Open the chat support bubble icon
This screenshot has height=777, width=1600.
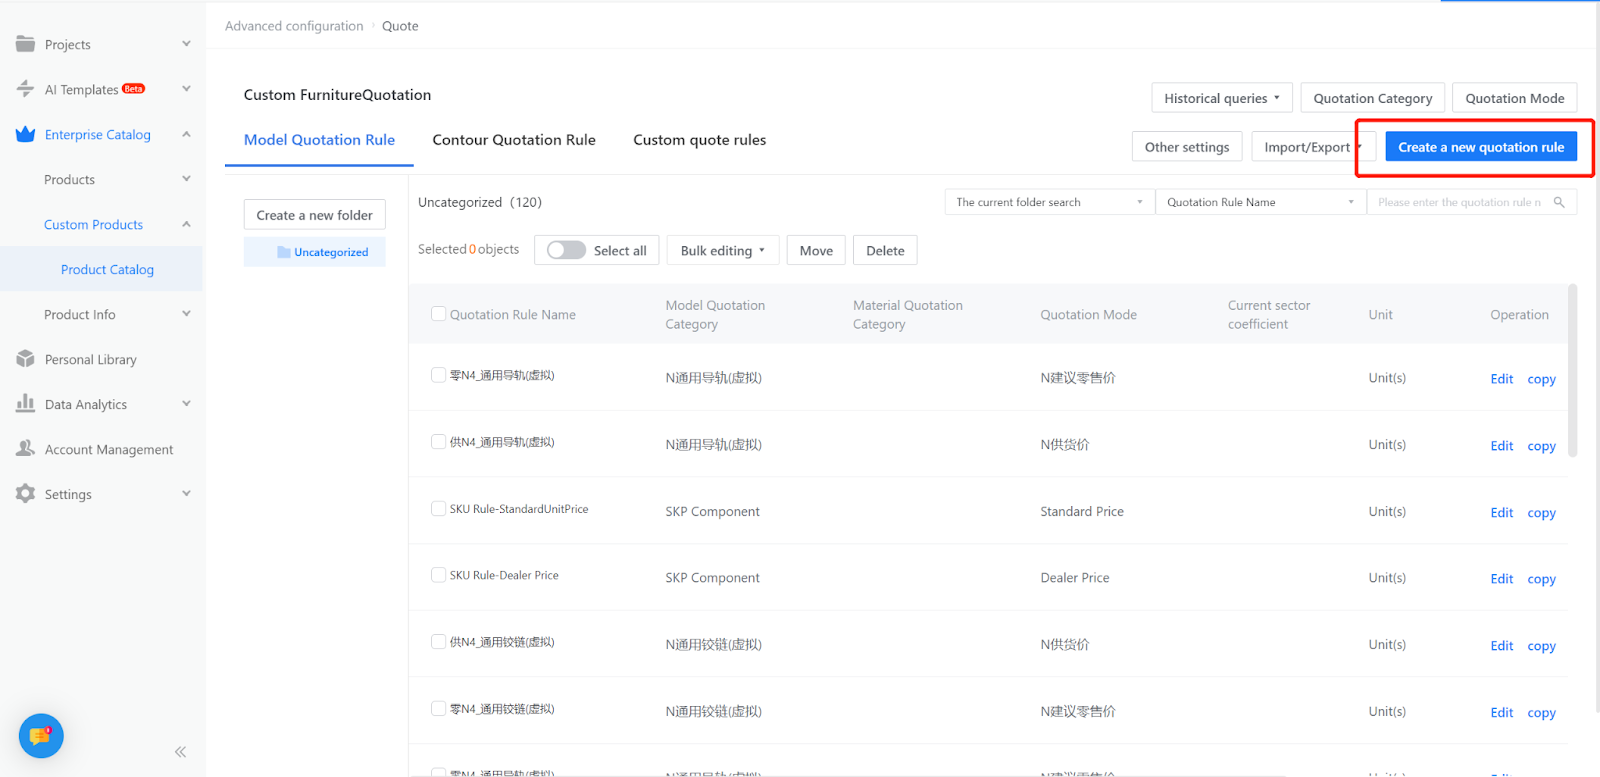tap(41, 736)
